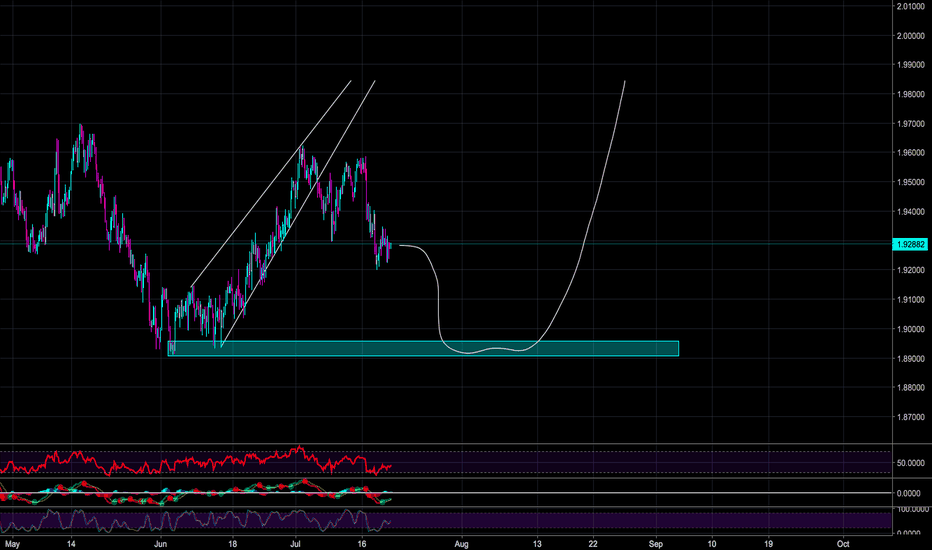The height and width of the screenshot is (550, 932).
Task: Select the 2.00000 price axis label
Action: pos(910,36)
